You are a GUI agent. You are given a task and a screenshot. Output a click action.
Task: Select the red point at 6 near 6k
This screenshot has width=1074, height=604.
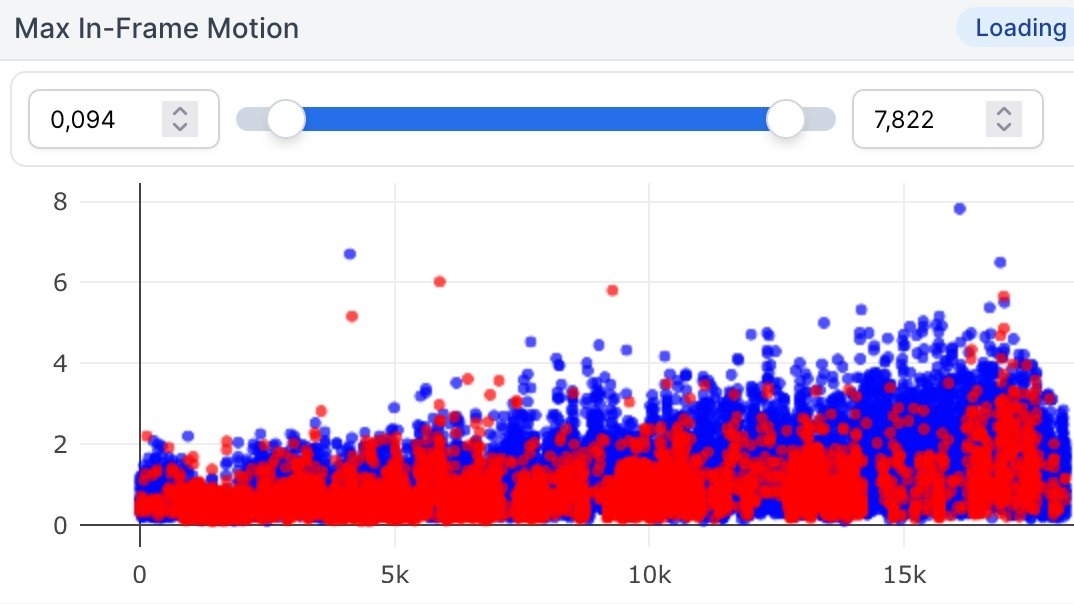440,281
